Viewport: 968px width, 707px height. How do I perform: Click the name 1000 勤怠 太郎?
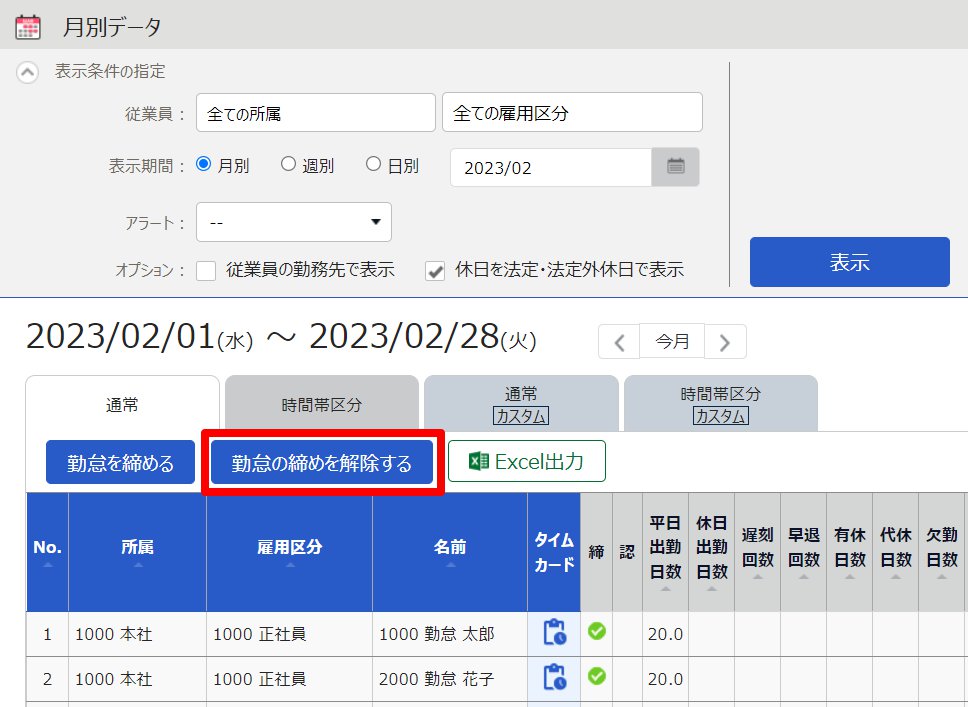pyautogui.click(x=437, y=634)
